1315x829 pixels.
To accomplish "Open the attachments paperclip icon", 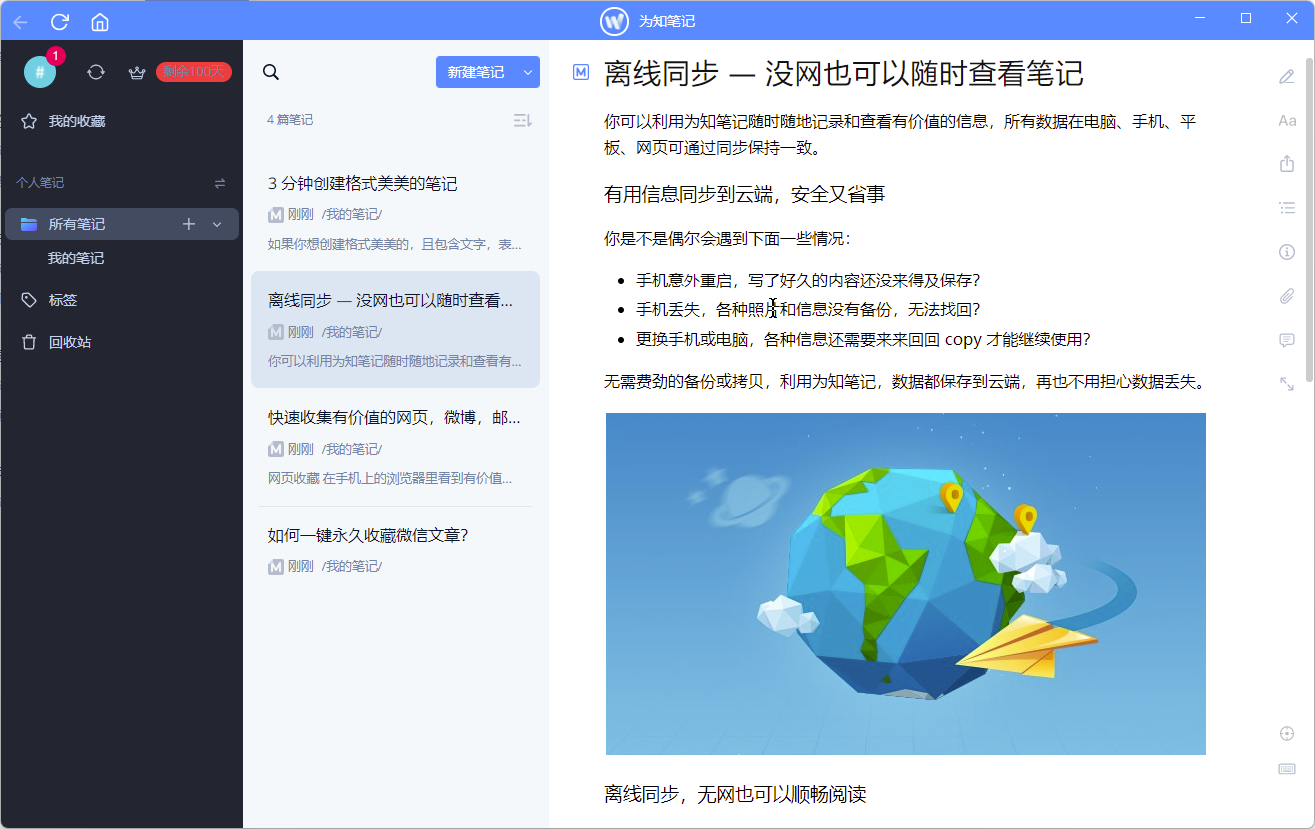I will (1287, 296).
